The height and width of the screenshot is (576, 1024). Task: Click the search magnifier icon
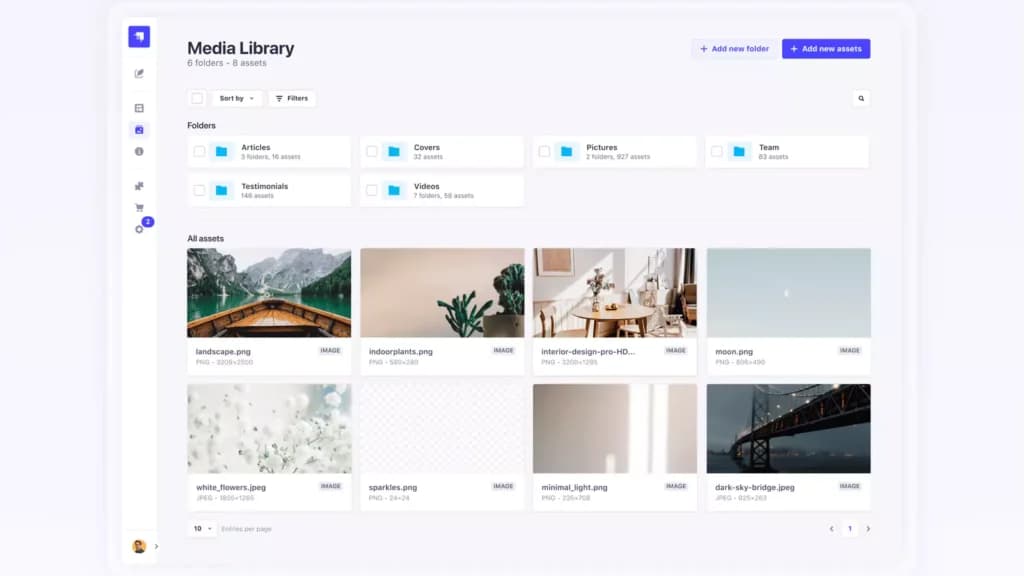(x=861, y=99)
